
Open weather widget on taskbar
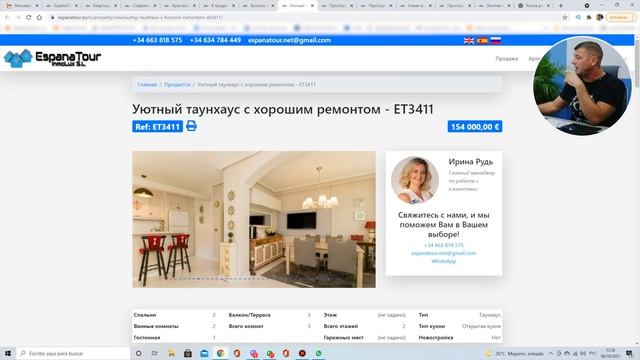pyautogui.click(x=515, y=353)
